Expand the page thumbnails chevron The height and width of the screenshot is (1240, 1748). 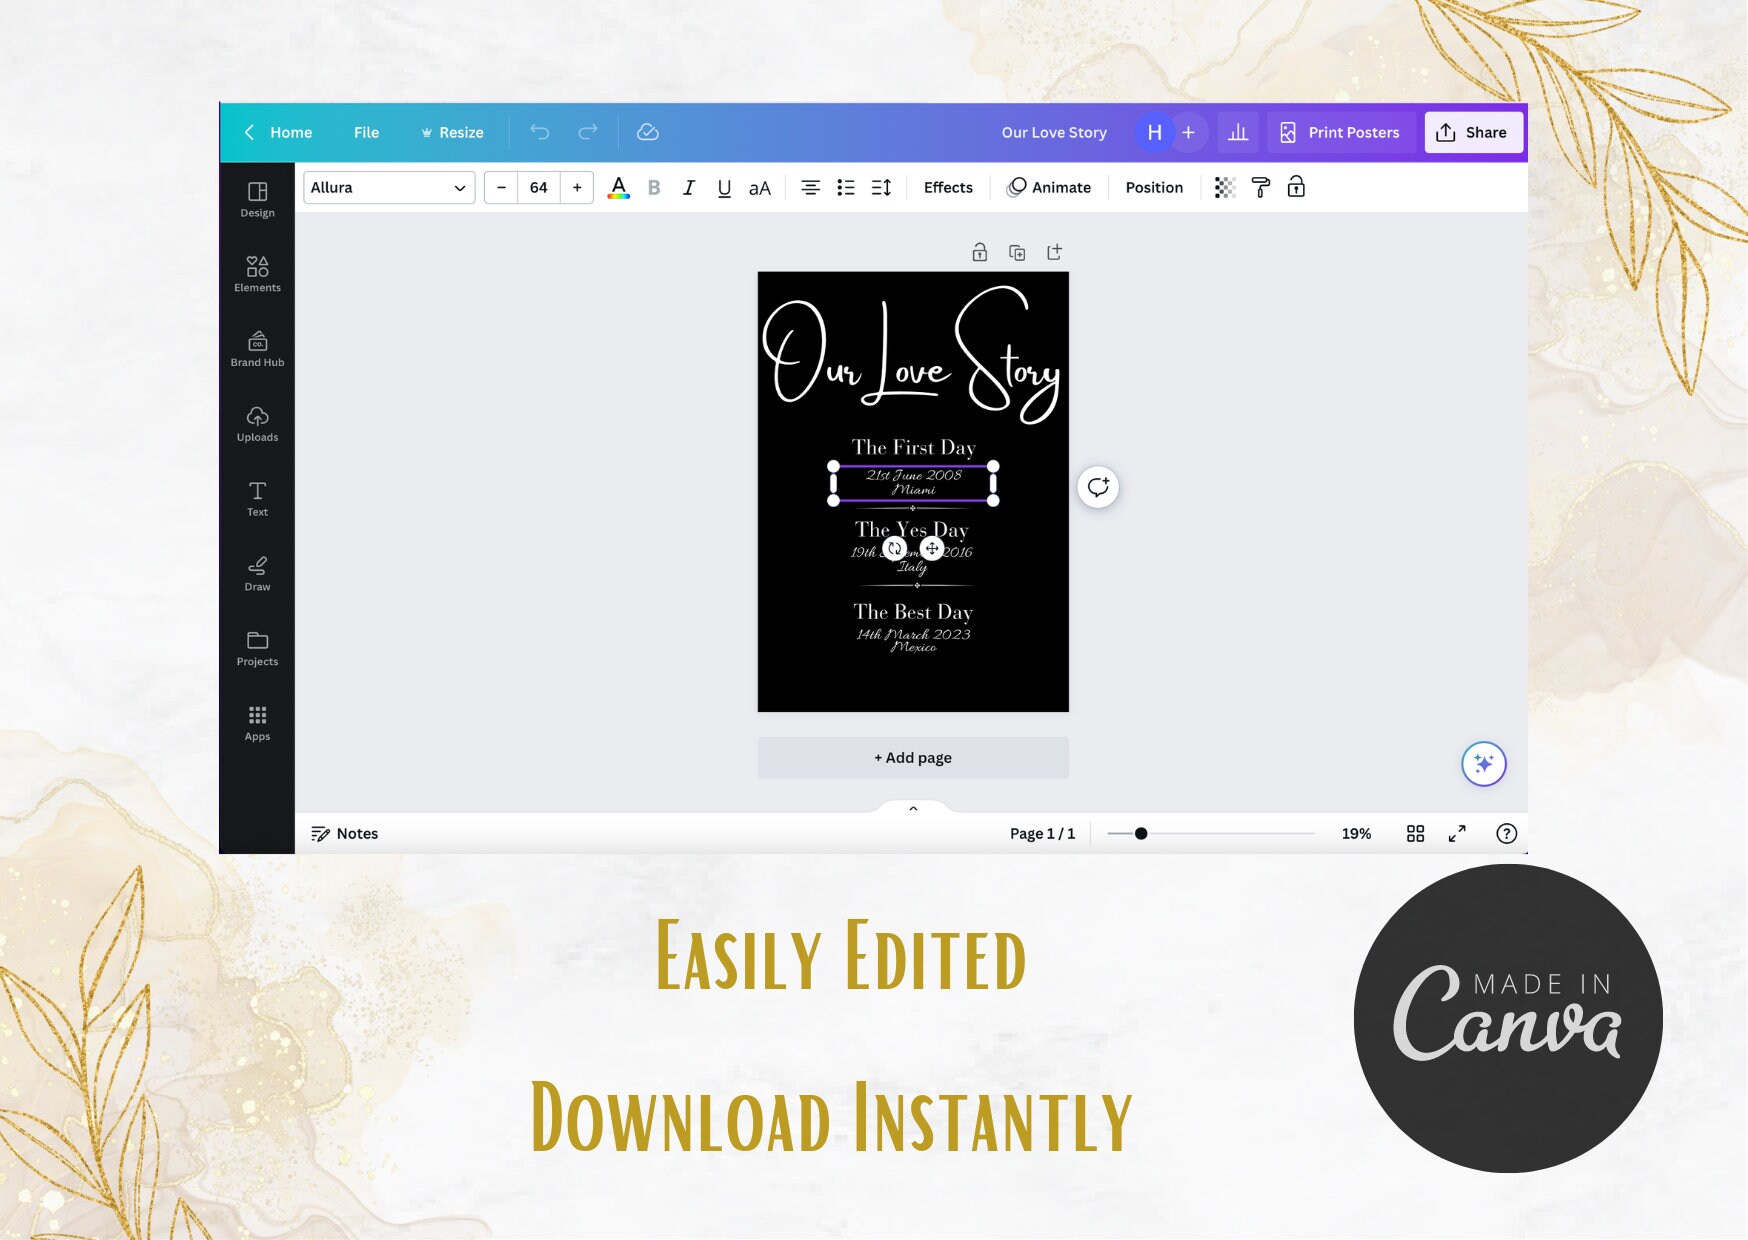(913, 808)
